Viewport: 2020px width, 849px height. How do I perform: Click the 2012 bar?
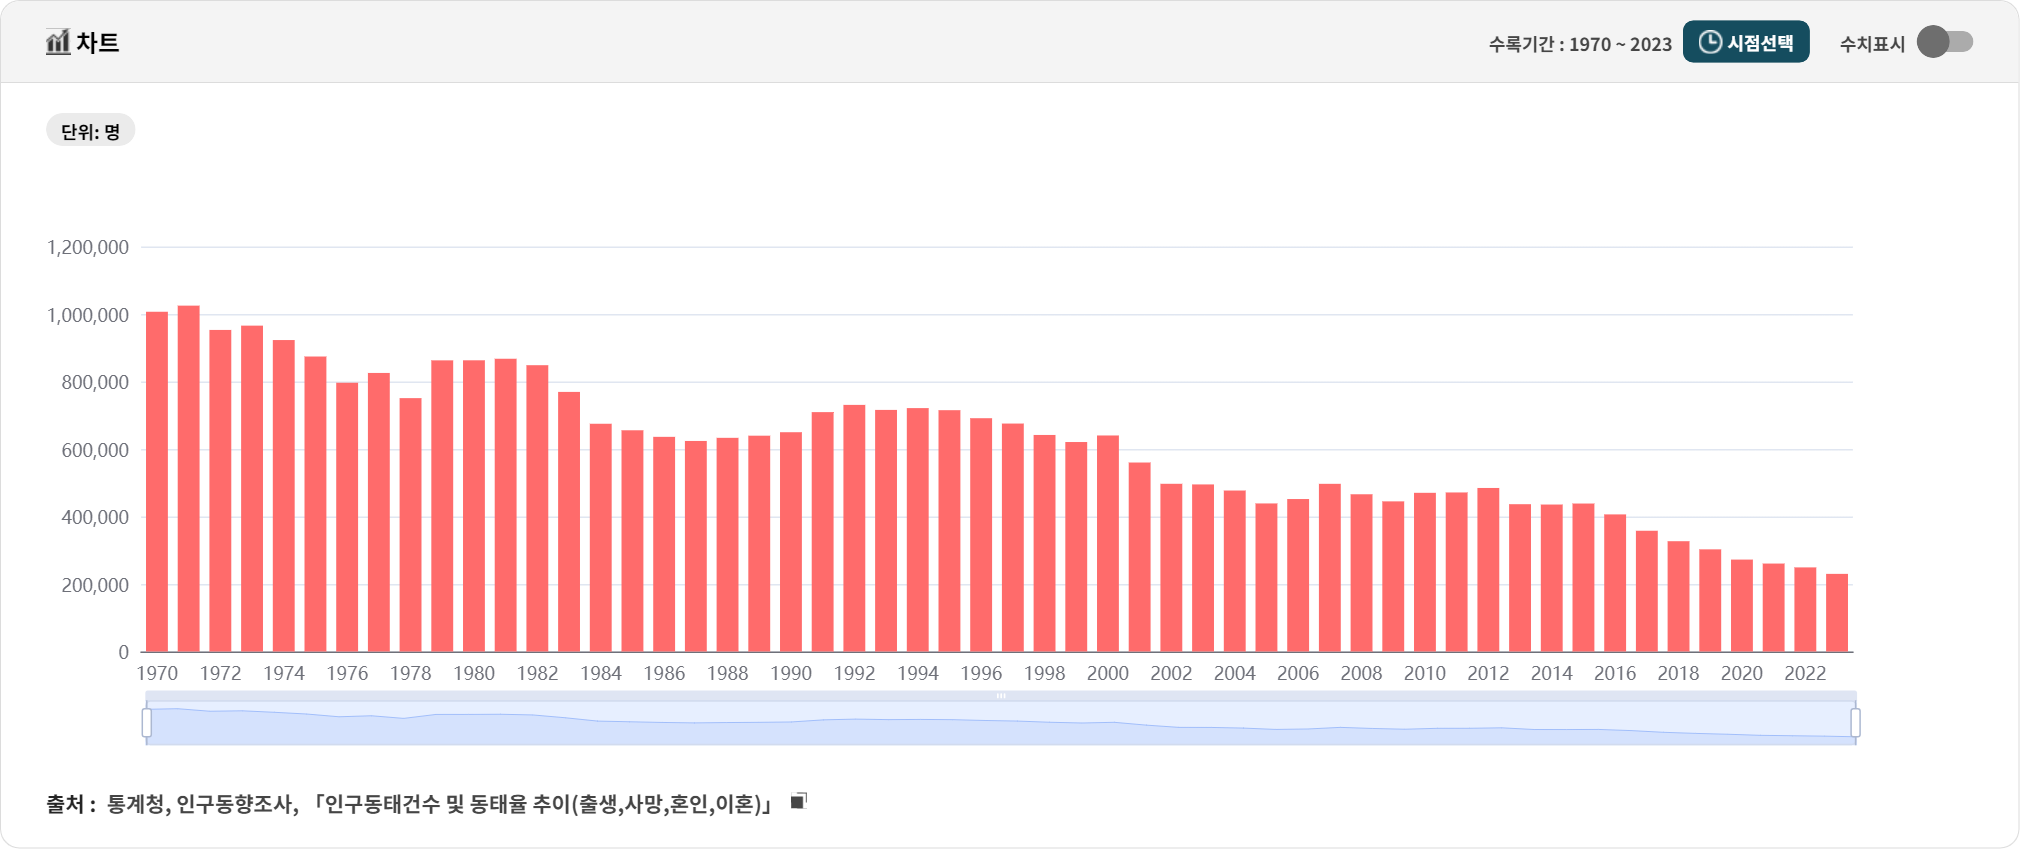1488,570
